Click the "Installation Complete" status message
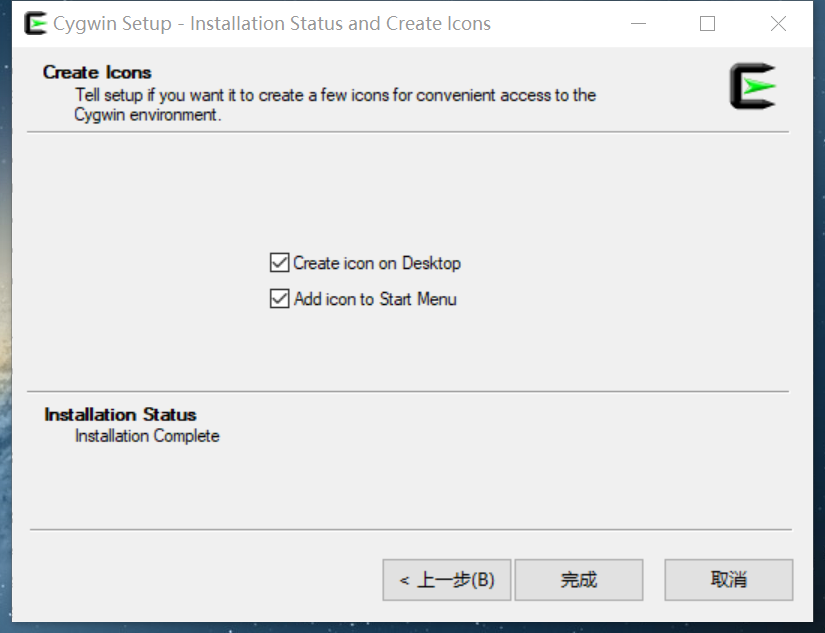The image size is (825, 633). [147, 436]
